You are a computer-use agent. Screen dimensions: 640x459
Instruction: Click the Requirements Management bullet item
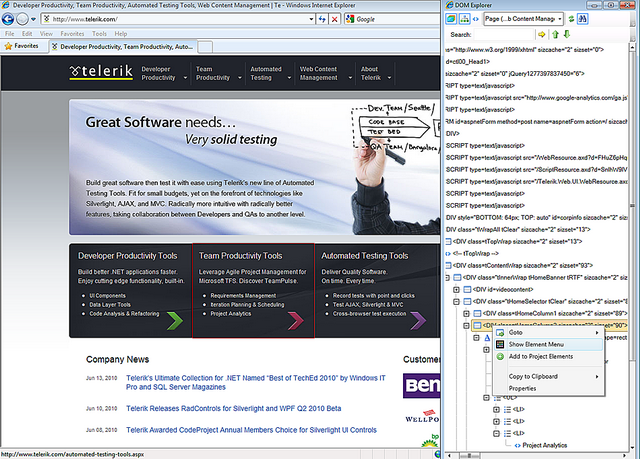pos(243,296)
